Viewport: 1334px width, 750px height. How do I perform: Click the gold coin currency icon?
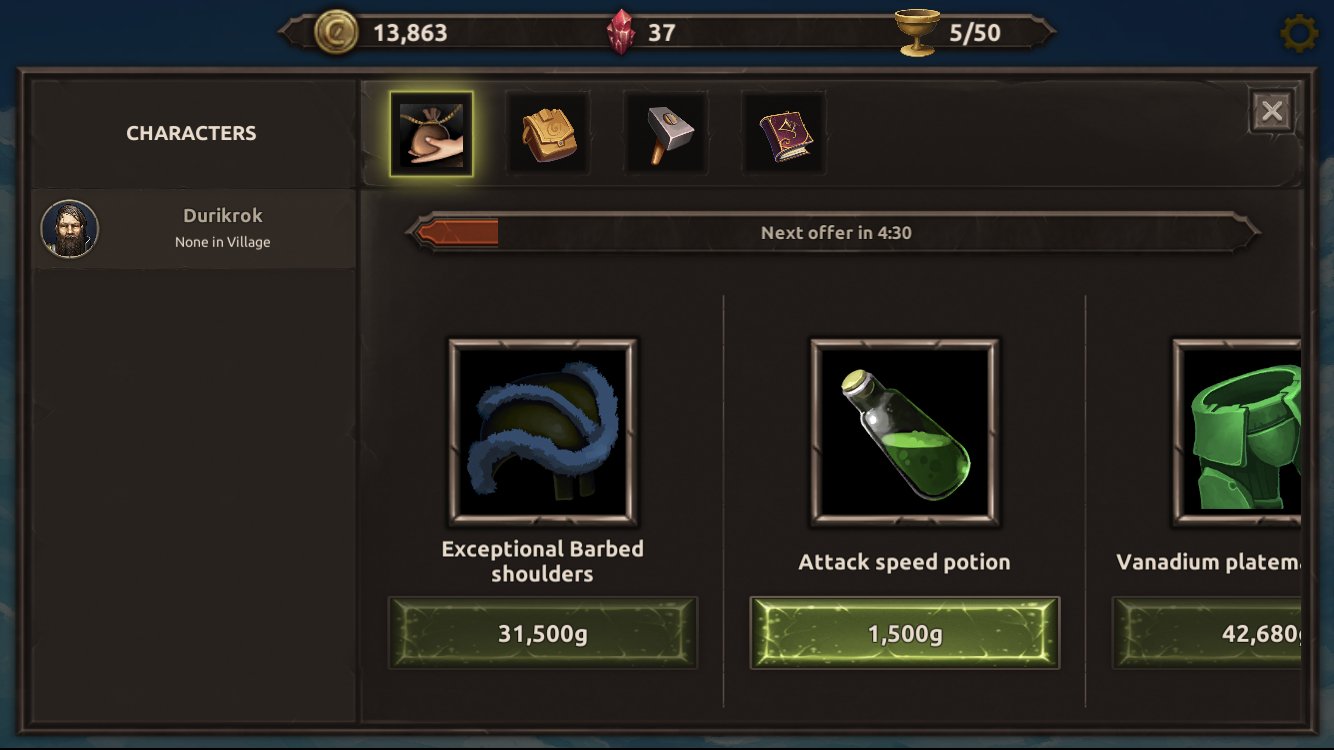(x=336, y=32)
